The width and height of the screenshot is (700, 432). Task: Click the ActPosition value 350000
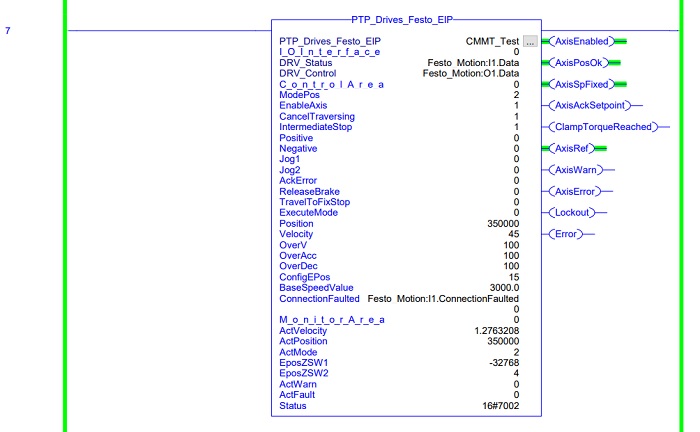point(503,341)
